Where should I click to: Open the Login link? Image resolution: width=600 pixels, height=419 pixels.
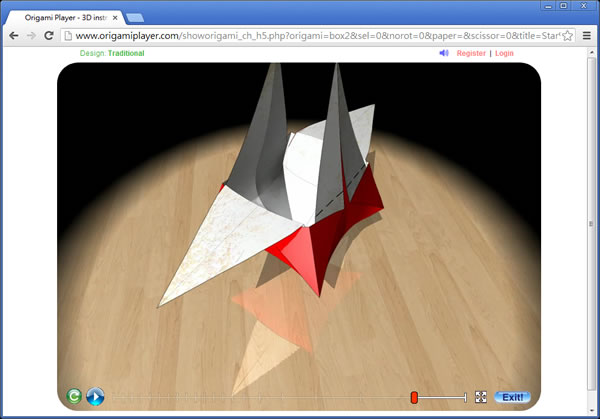tap(504, 53)
